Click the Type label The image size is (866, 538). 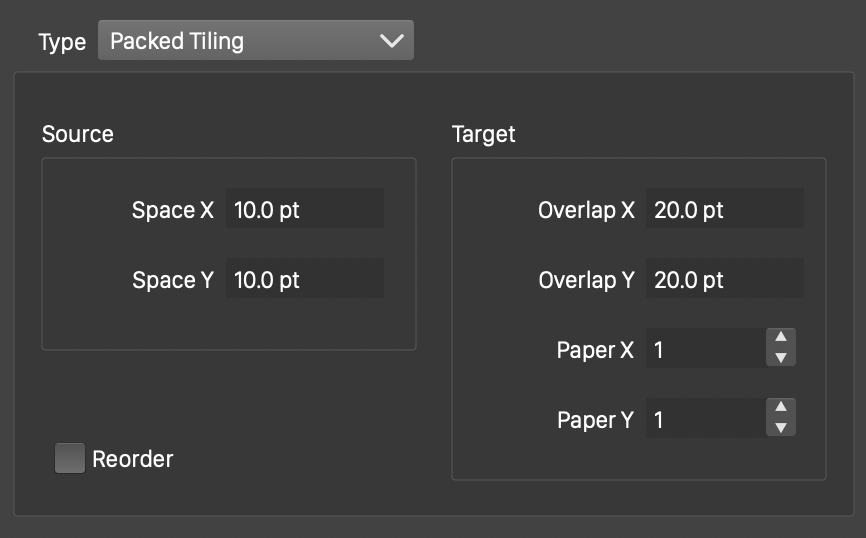[62, 42]
